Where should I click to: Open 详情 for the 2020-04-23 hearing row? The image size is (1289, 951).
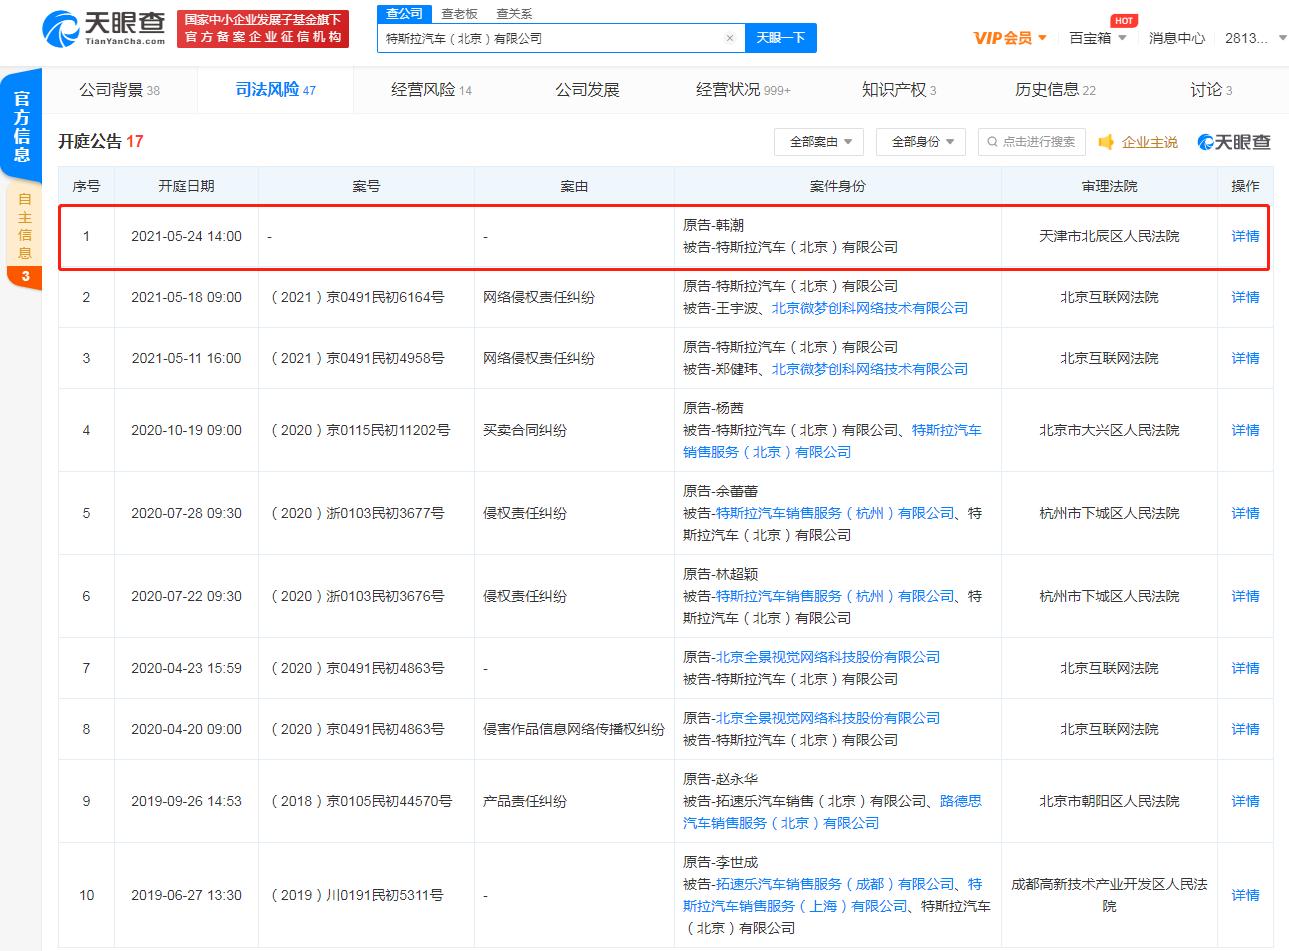pyautogui.click(x=1245, y=669)
